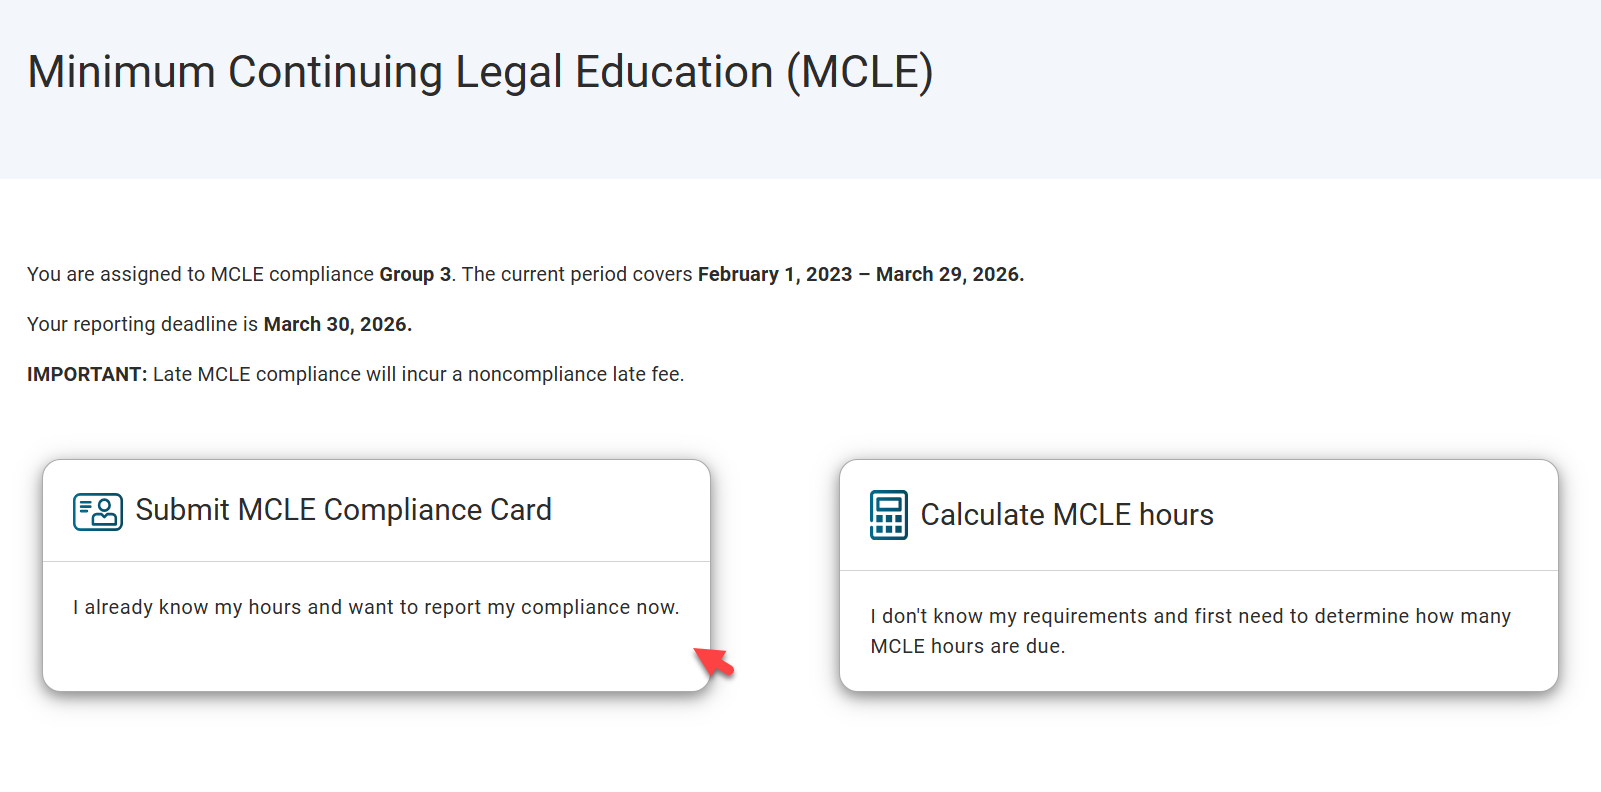Click the calculator icon on Calculate MCLE hours

(889, 513)
